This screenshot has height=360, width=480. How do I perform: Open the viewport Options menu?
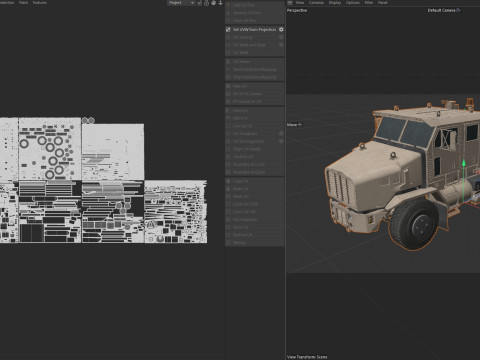point(353,2)
